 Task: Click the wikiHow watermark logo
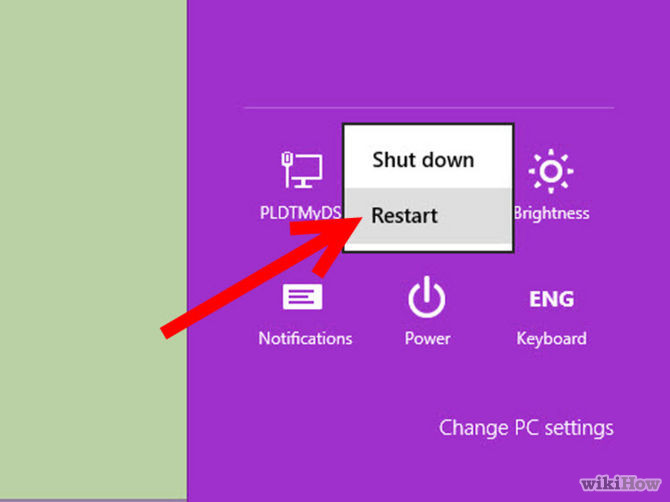pos(620,484)
